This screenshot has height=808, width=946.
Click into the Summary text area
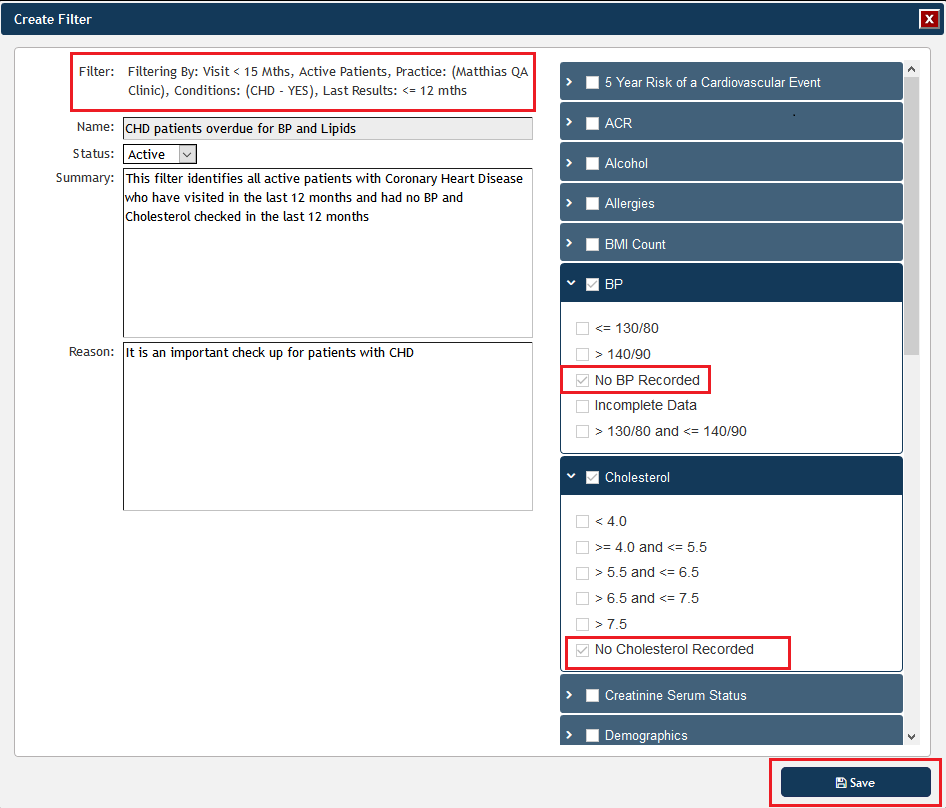point(328,253)
